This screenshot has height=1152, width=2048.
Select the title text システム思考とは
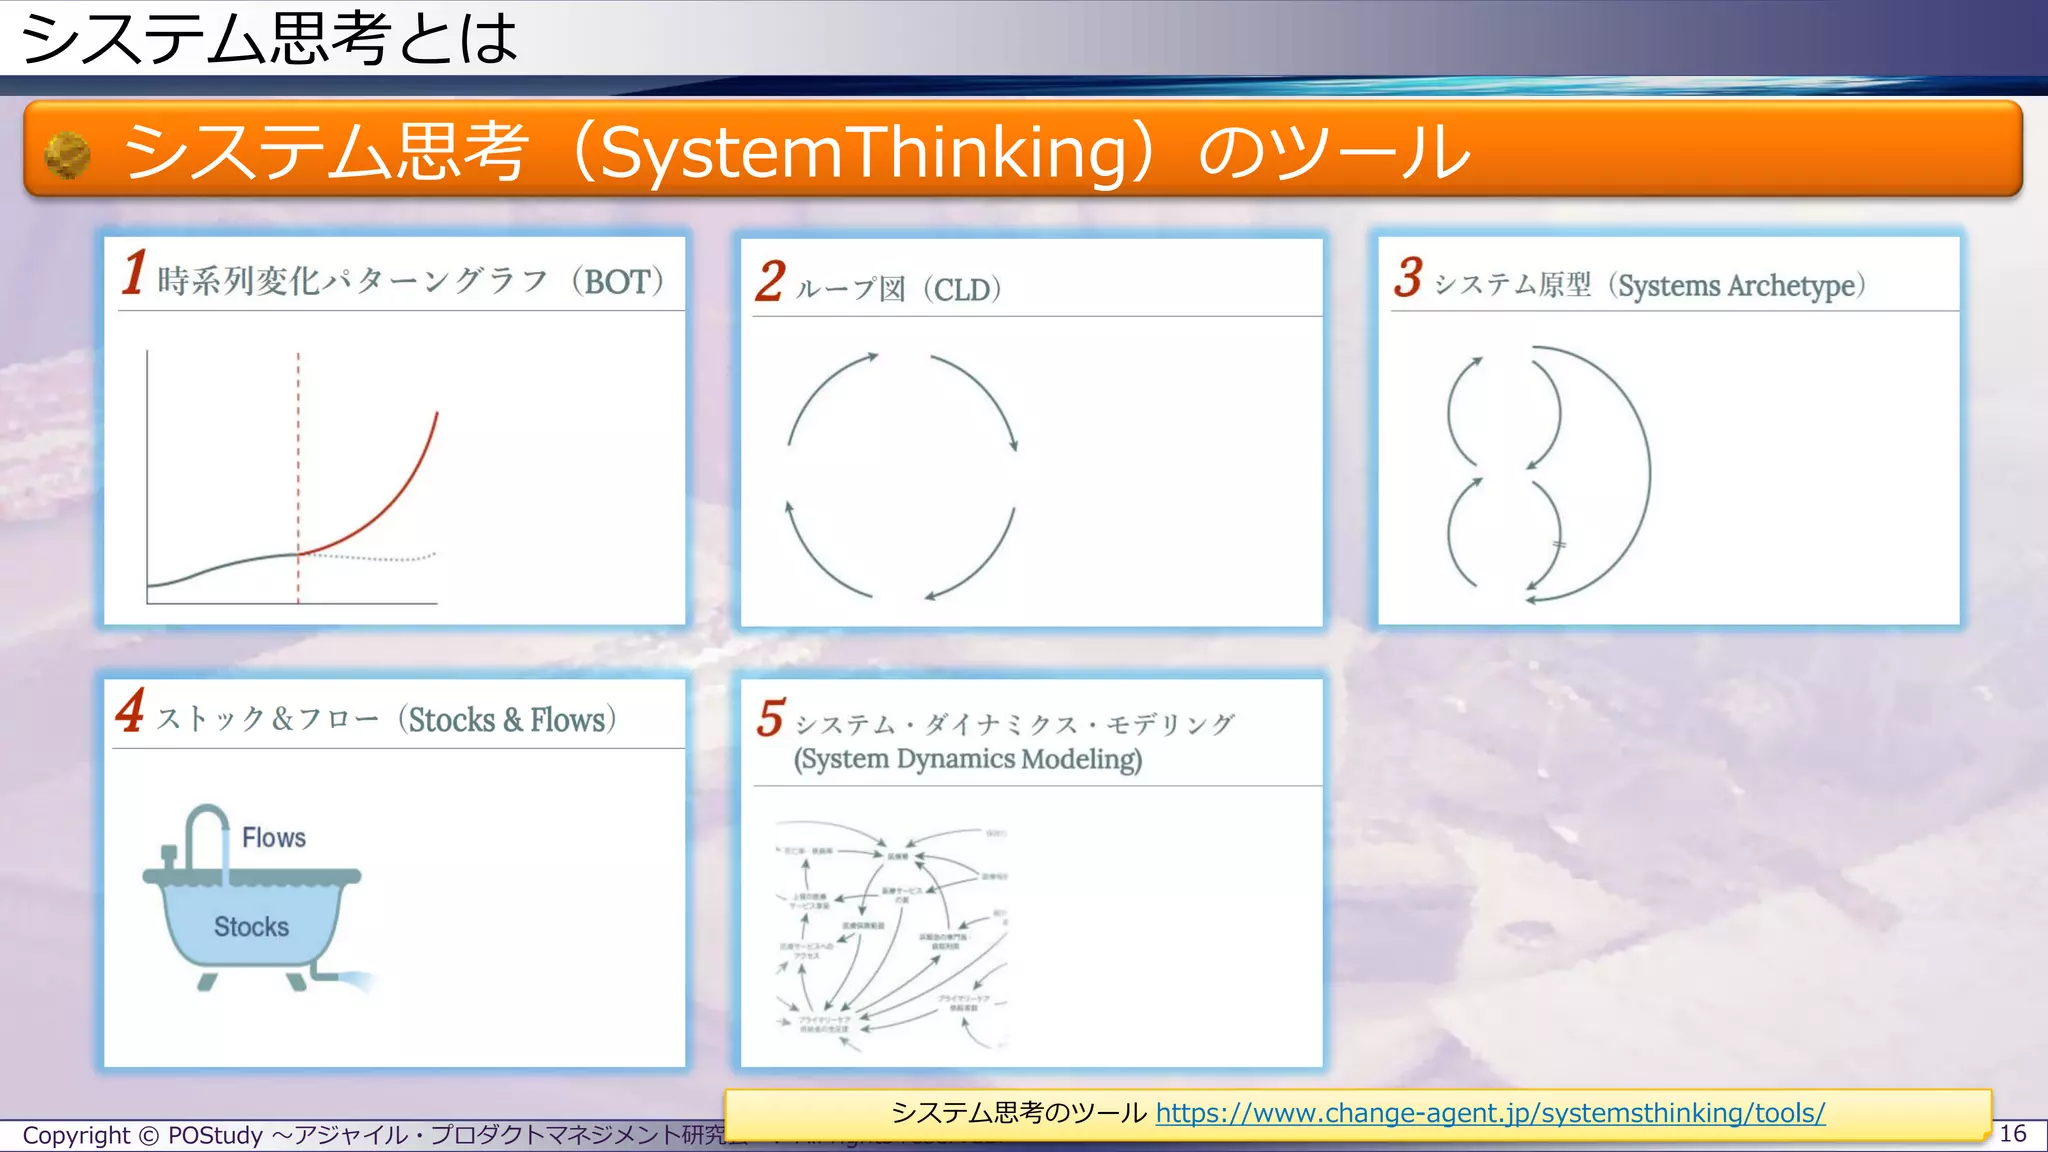269,38
